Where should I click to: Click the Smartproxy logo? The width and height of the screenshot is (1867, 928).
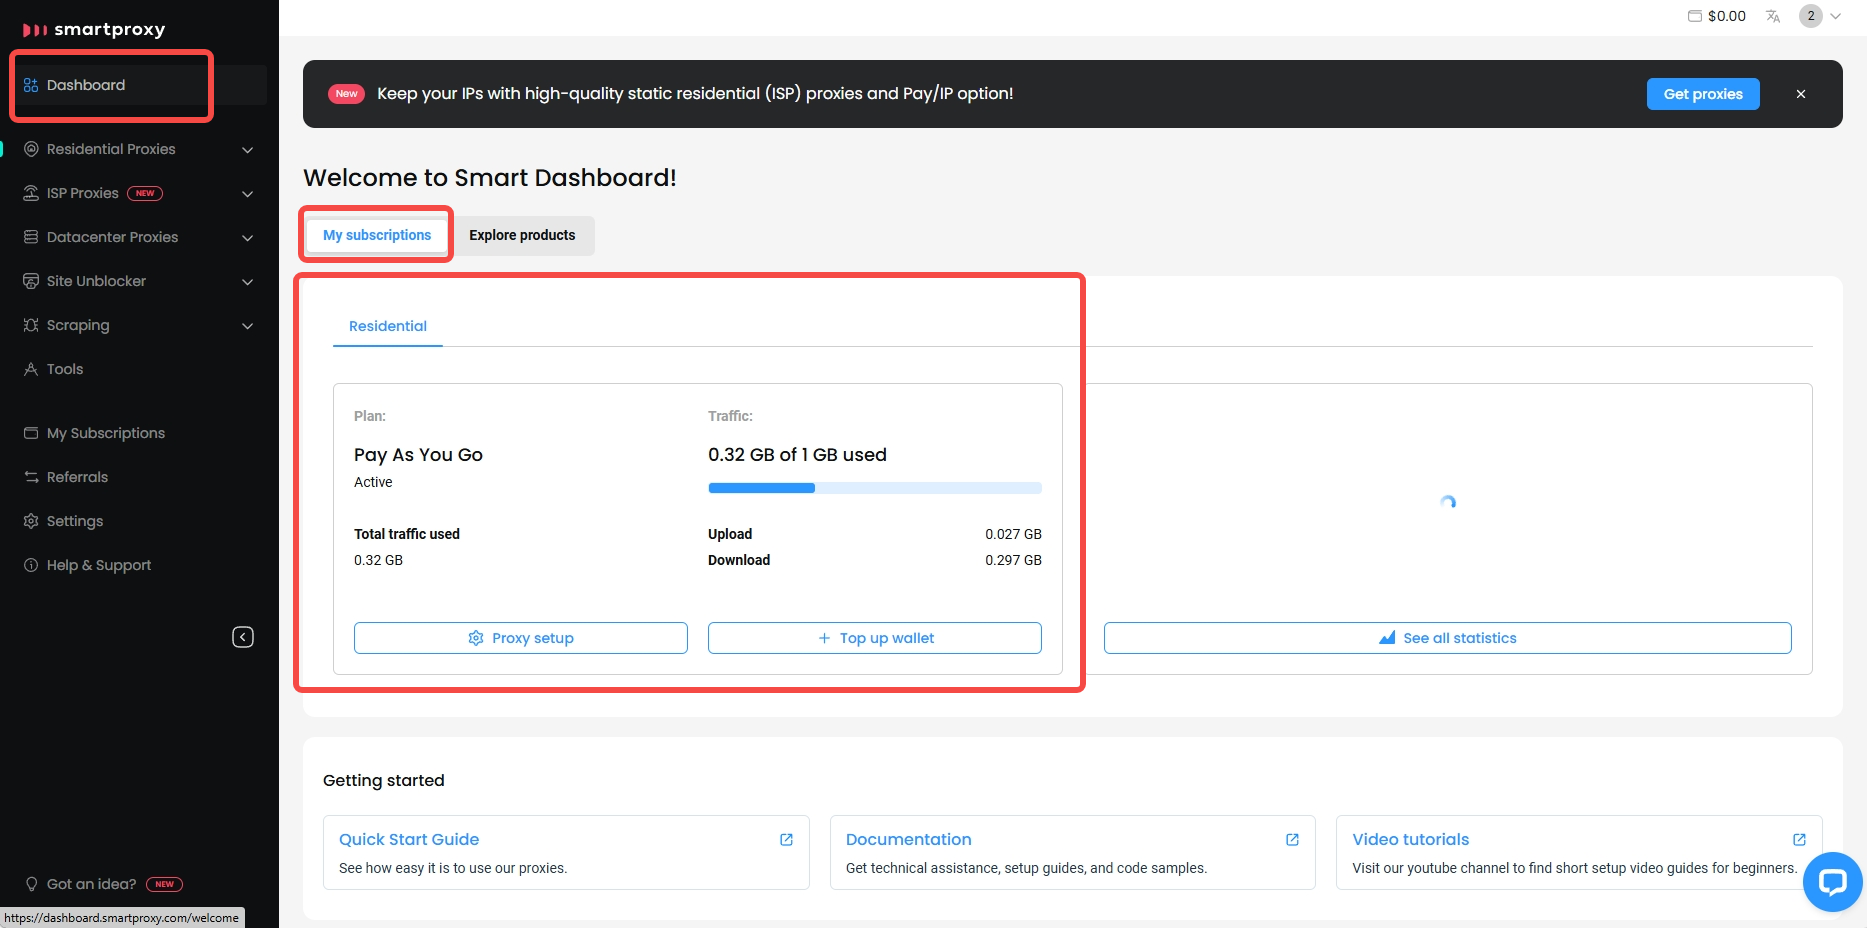click(94, 29)
